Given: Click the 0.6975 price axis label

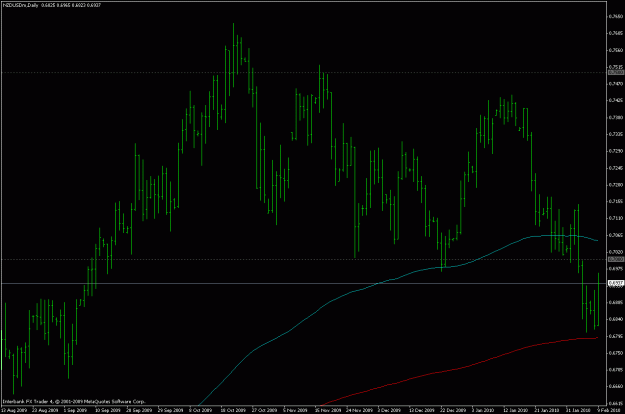Looking at the screenshot, I should pos(616,269).
